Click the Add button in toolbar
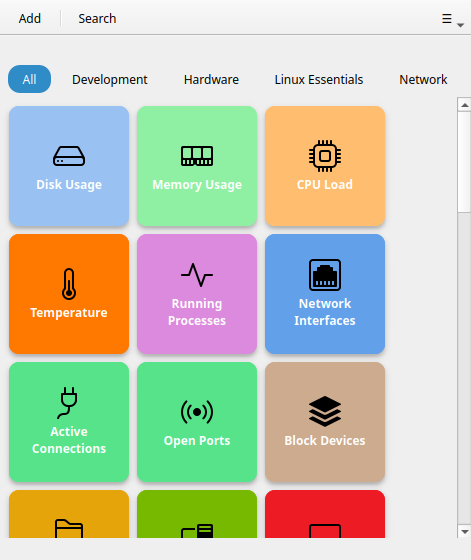Viewport: 471px width, 560px height. [30, 18]
